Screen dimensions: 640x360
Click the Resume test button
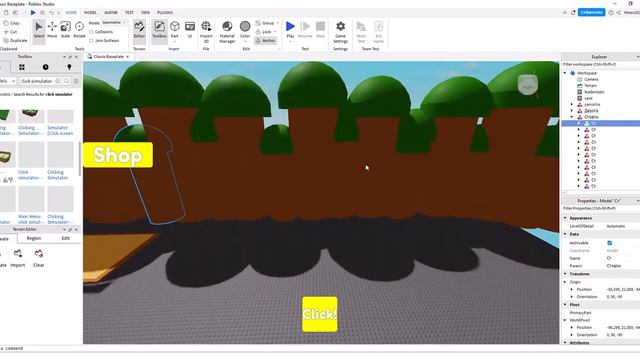[305, 30]
